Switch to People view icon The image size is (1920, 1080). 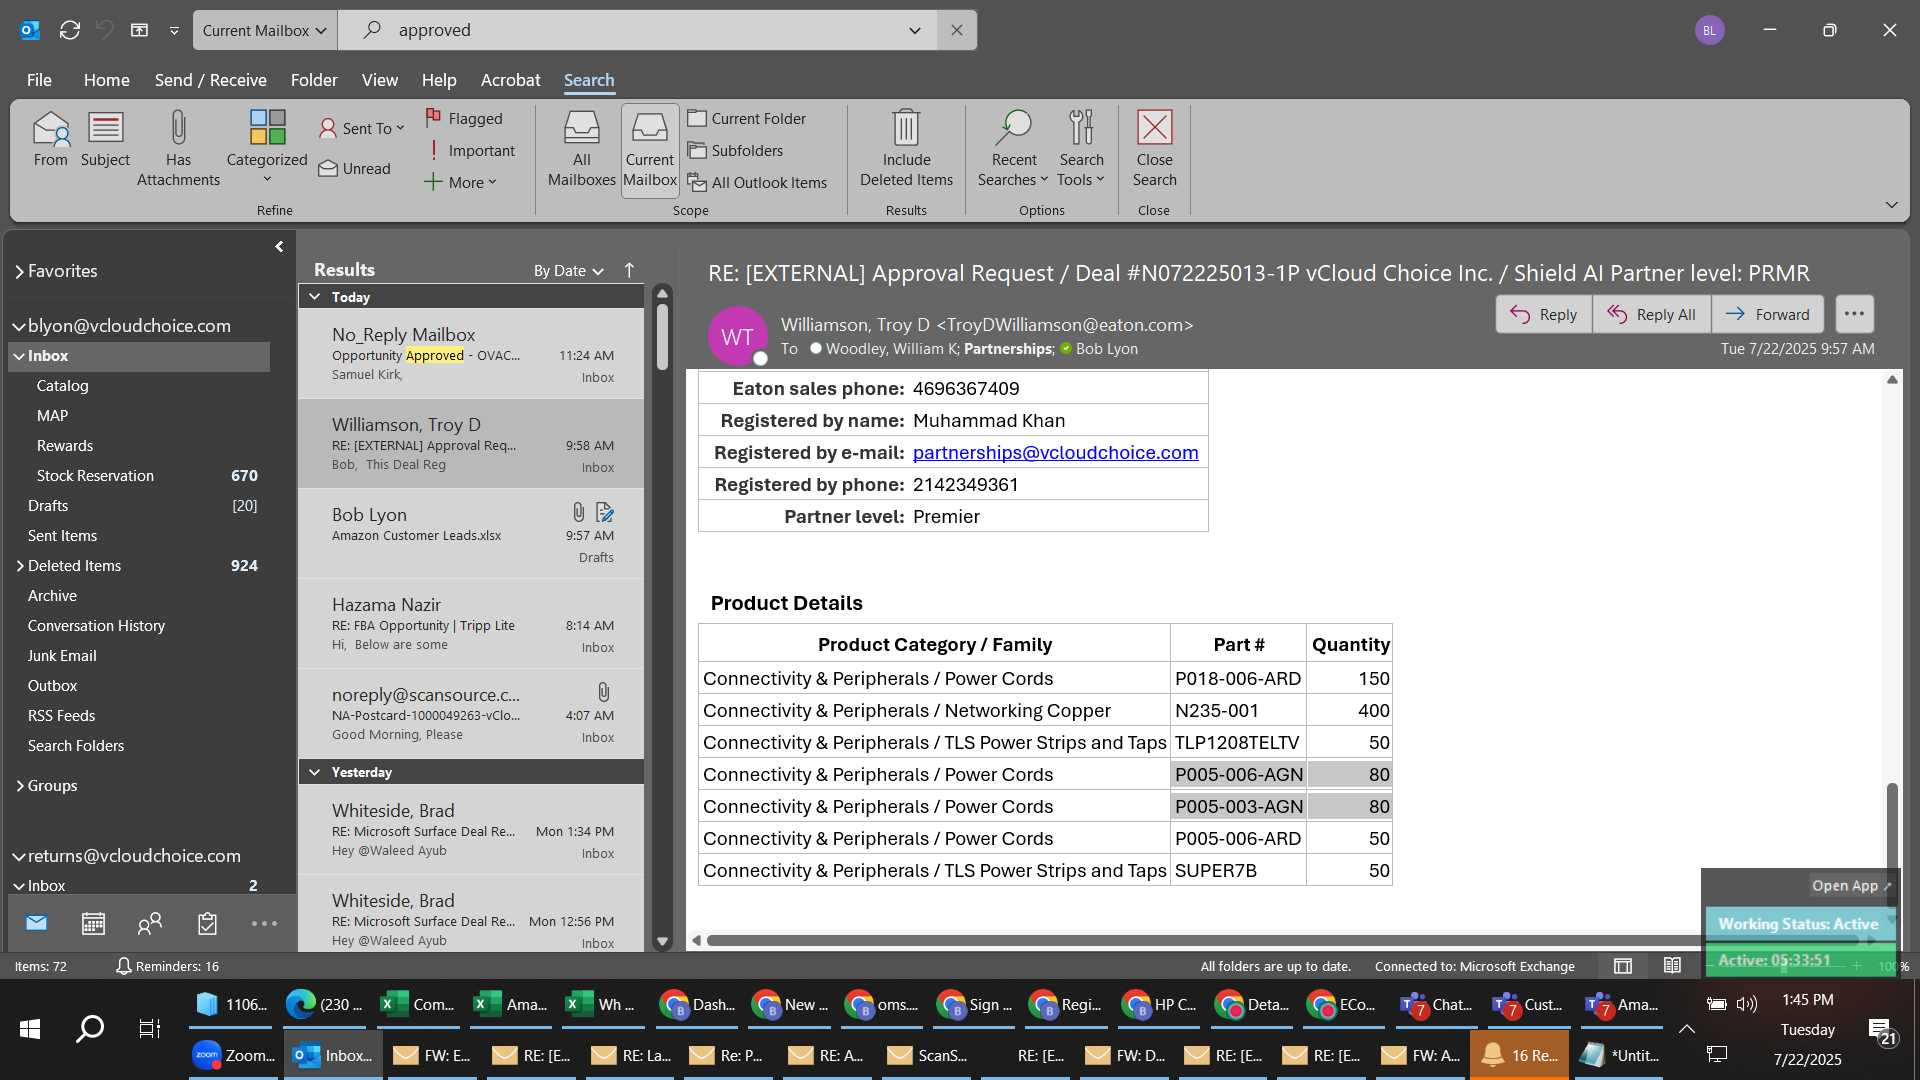[x=150, y=923]
